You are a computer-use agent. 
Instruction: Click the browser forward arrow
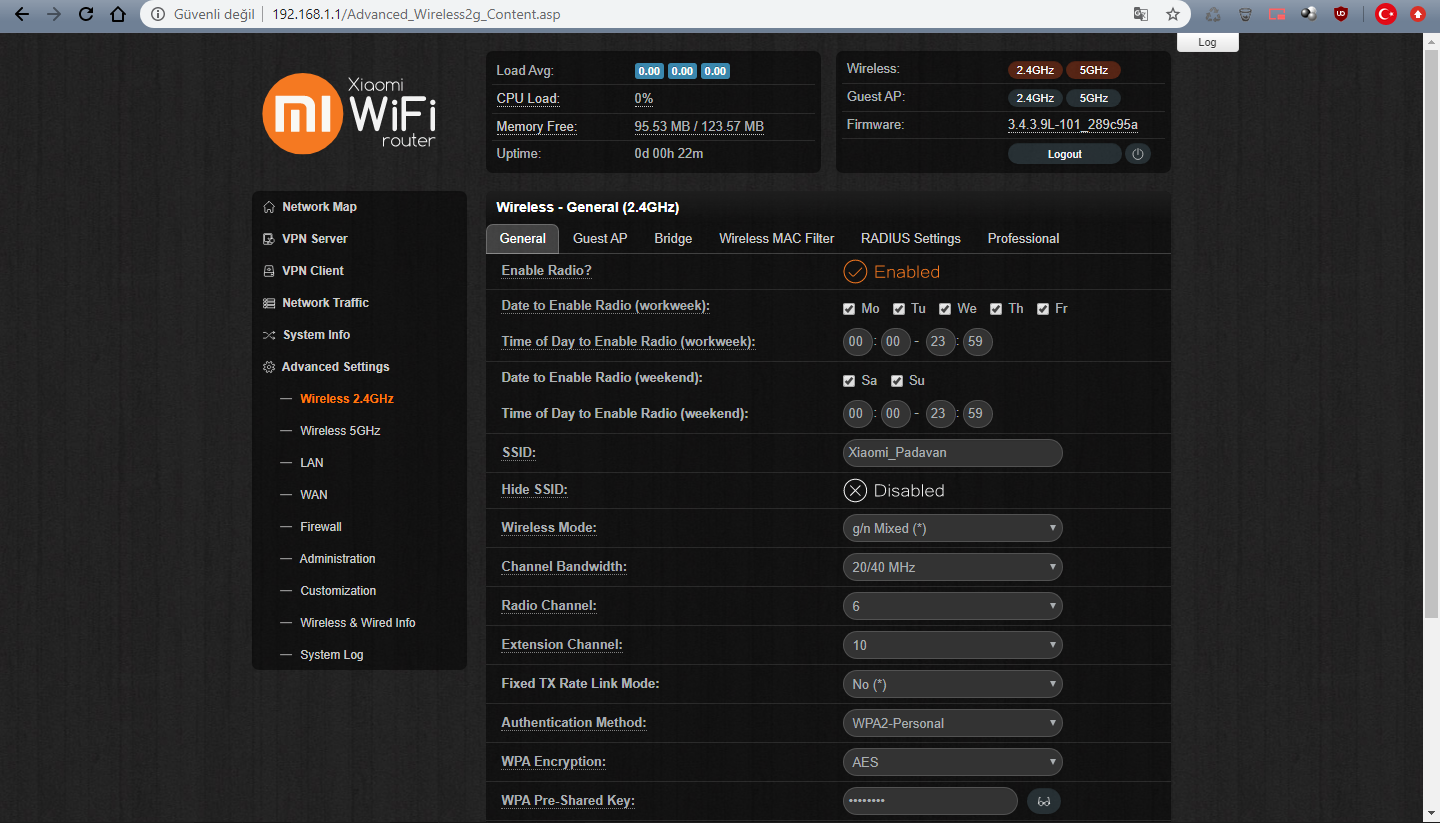pos(54,14)
